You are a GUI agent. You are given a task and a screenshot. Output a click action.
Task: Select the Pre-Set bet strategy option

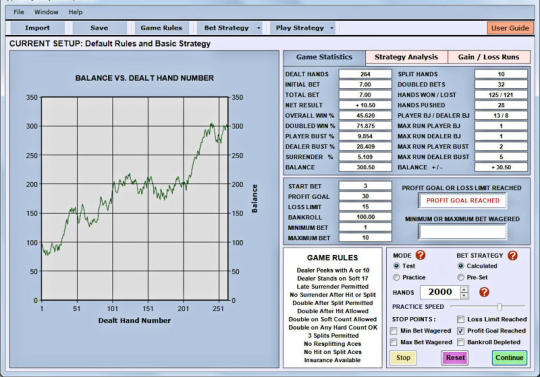(x=460, y=277)
